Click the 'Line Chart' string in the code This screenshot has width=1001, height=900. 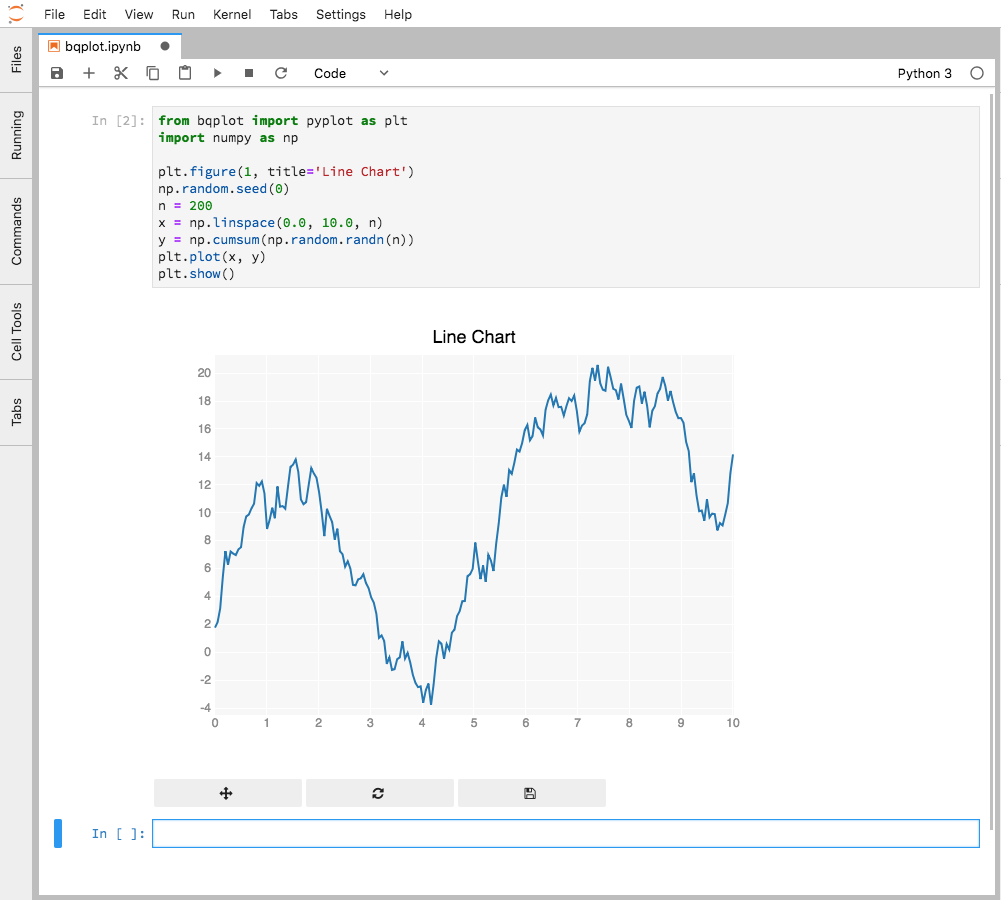361,172
